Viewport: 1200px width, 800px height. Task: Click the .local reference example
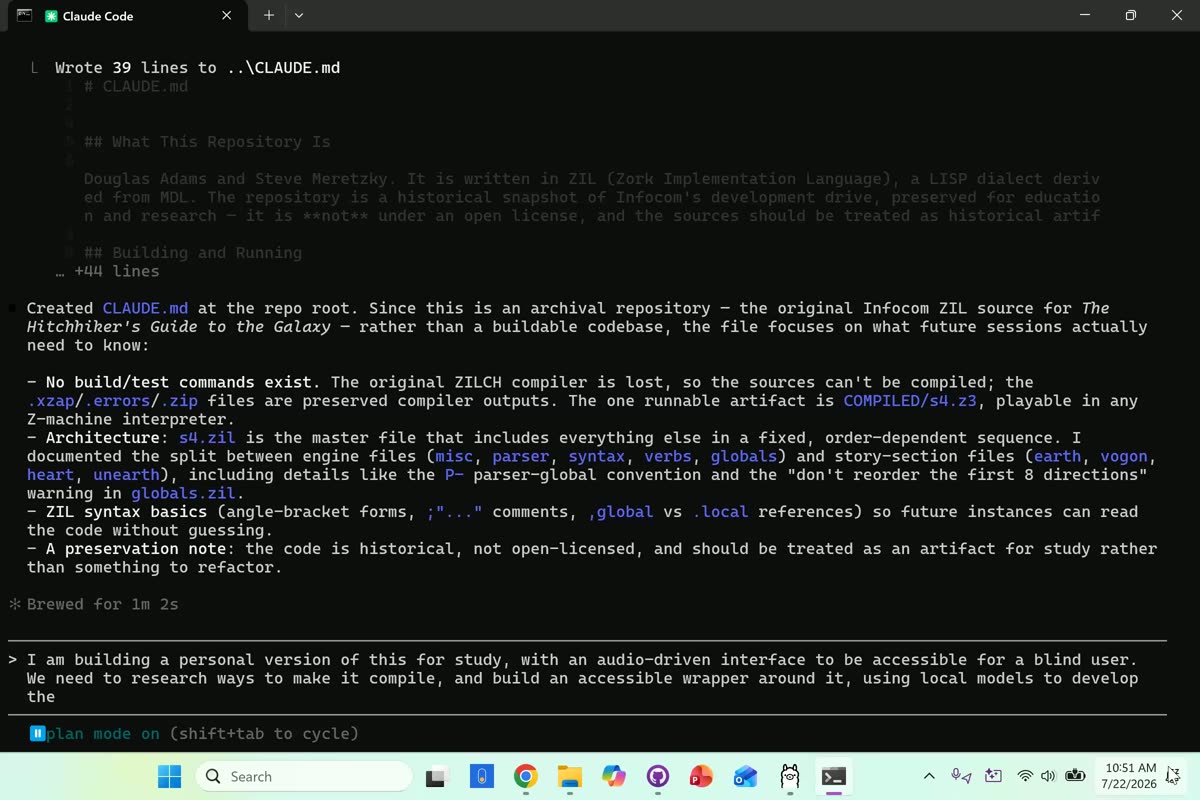coord(720,511)
